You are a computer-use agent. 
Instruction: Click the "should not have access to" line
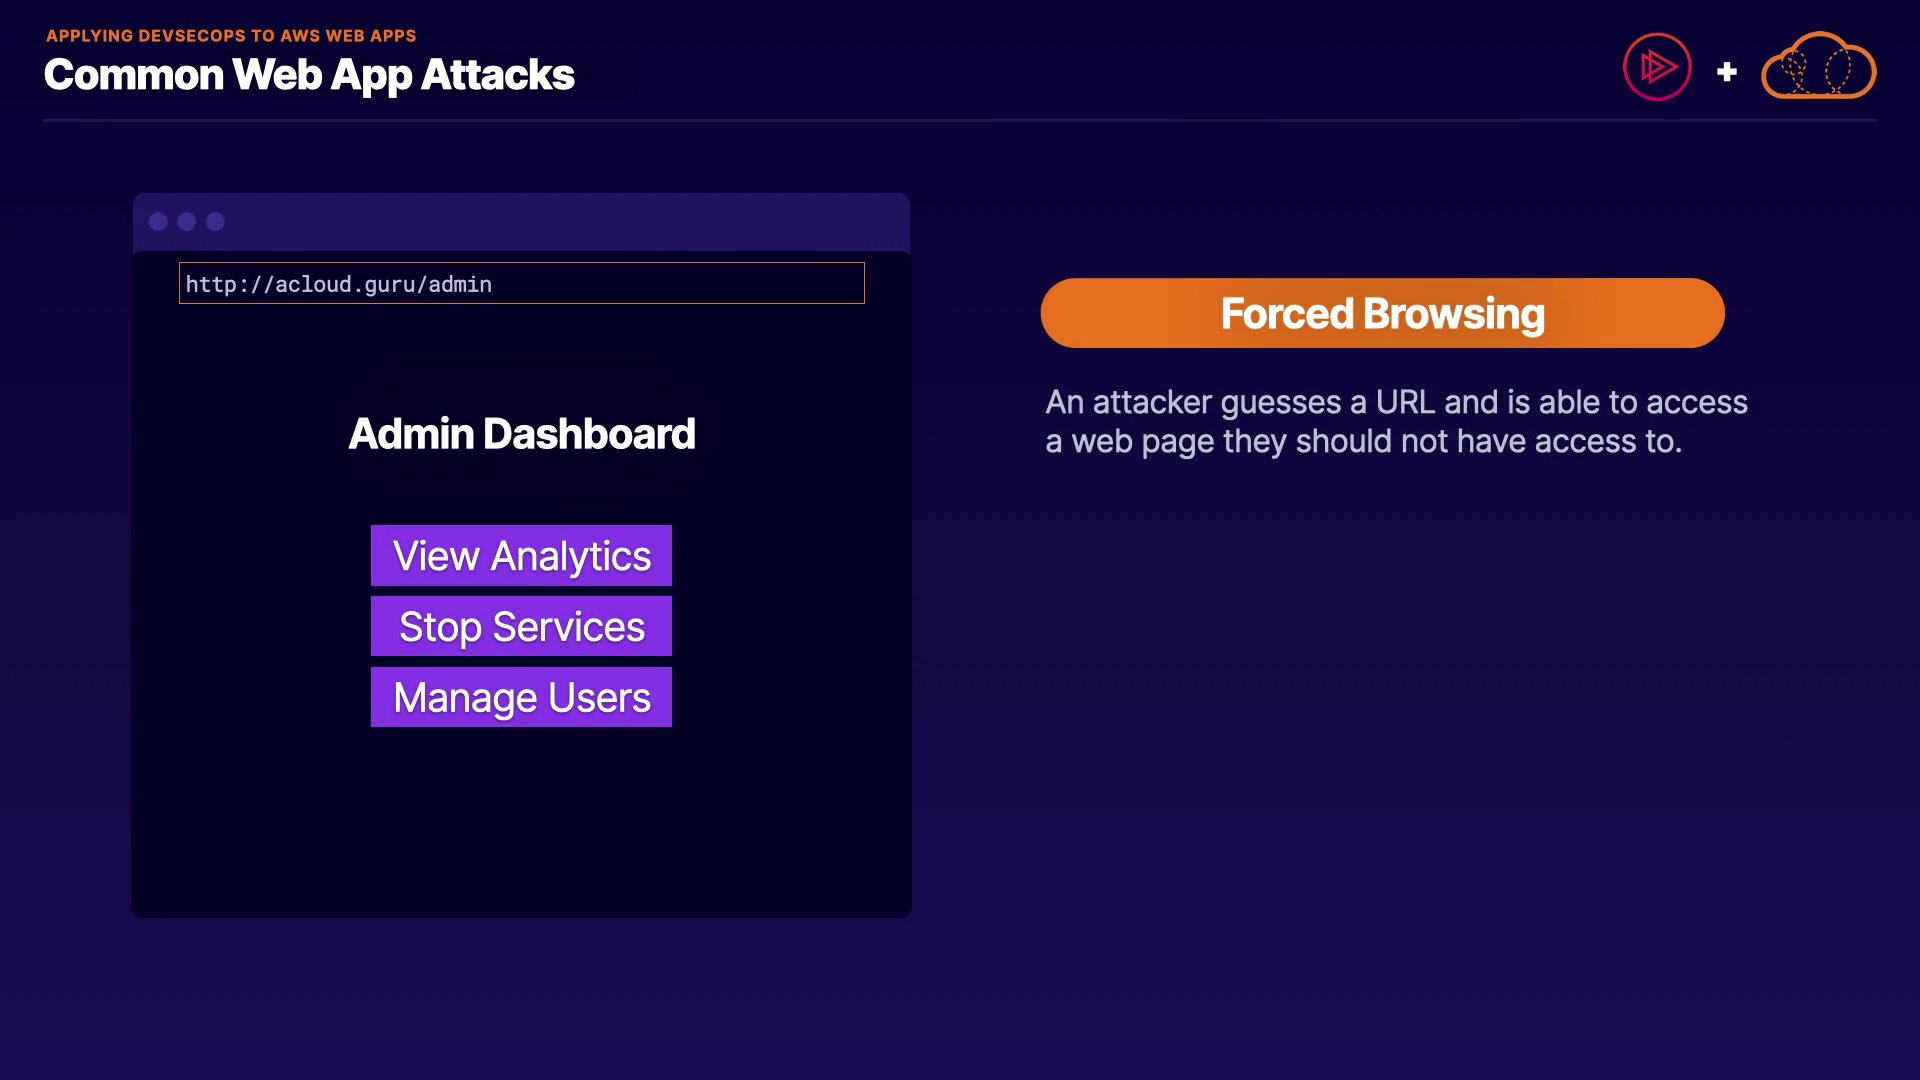pyautogui.click(x=1363, y=442)
